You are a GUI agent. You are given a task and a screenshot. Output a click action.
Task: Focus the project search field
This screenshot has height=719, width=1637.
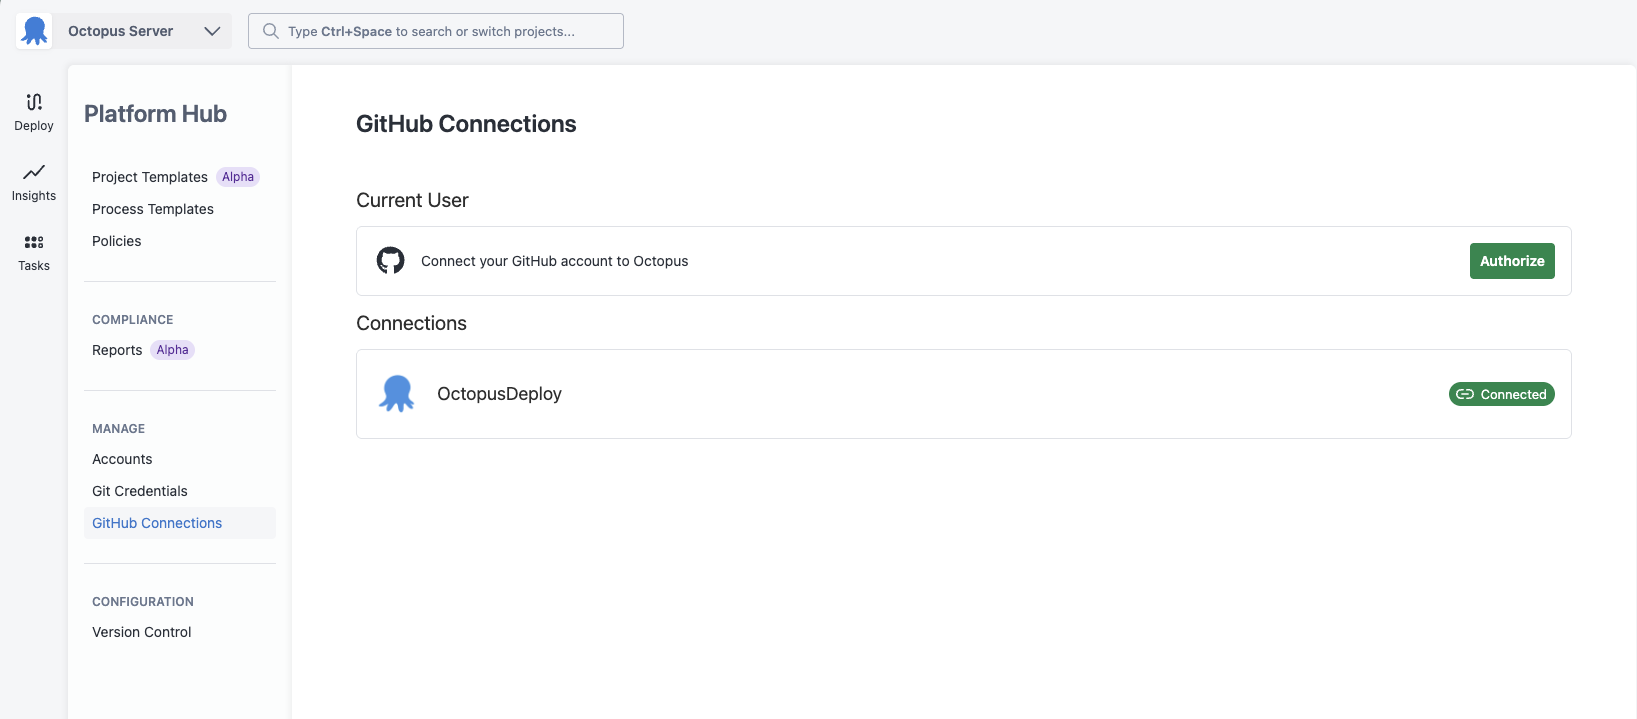click(x=436, y=31)
